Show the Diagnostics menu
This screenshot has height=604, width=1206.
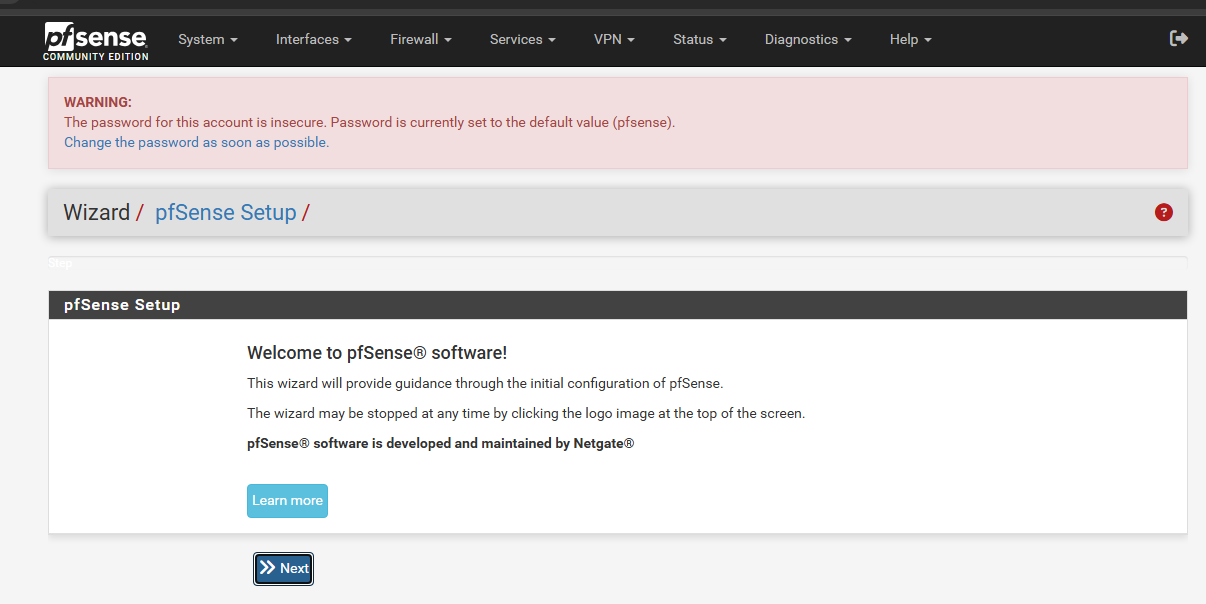click(807, 39)
